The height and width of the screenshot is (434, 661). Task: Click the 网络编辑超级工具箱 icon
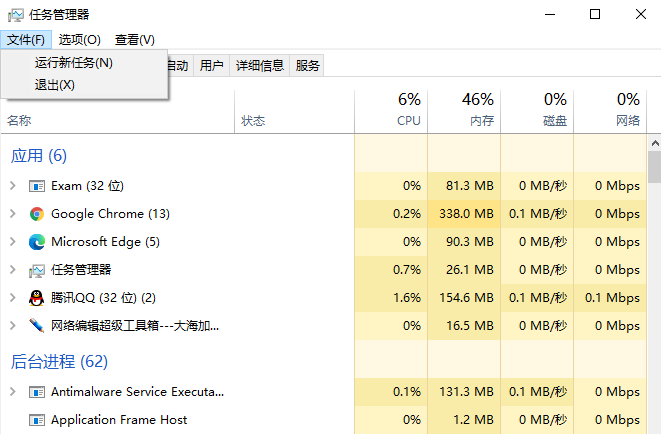click(37, 326)
